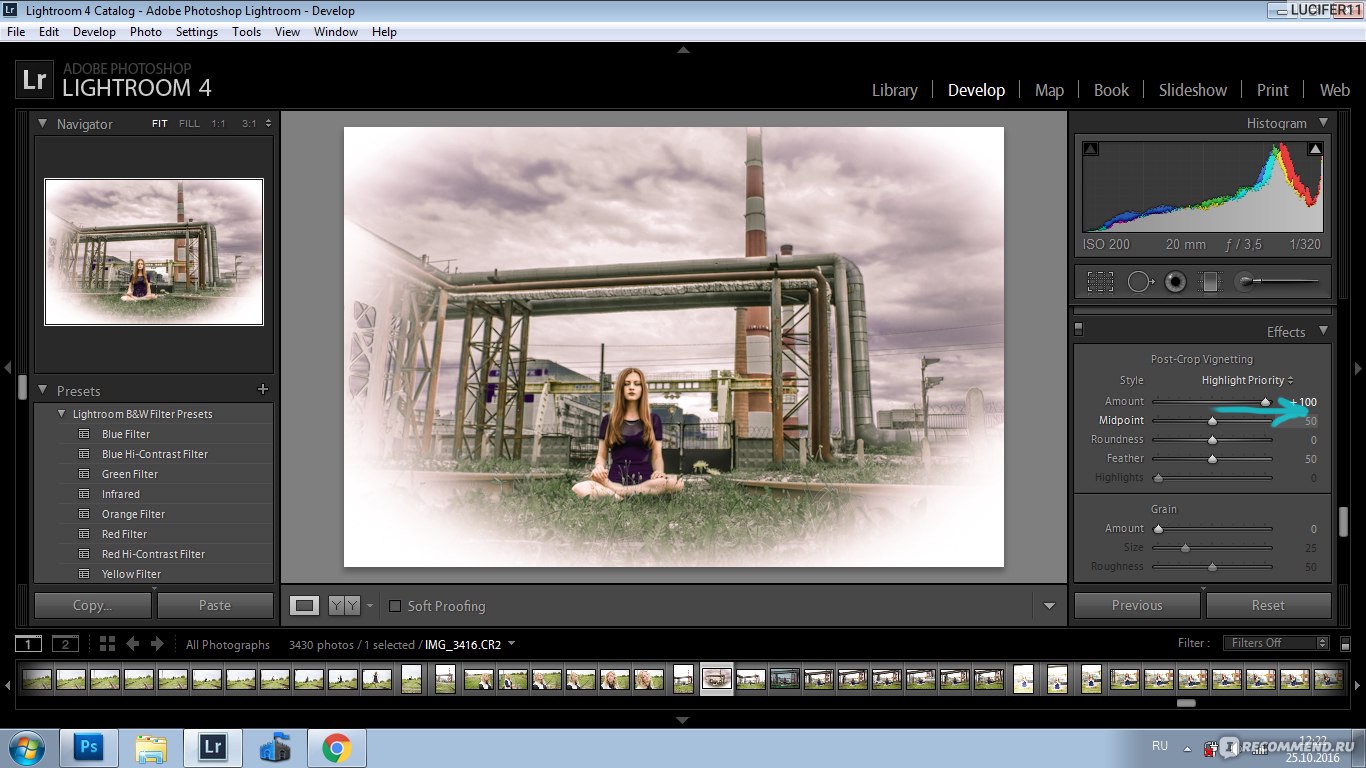
Task: Click the Paste button
Action: [x=215, y=605]
